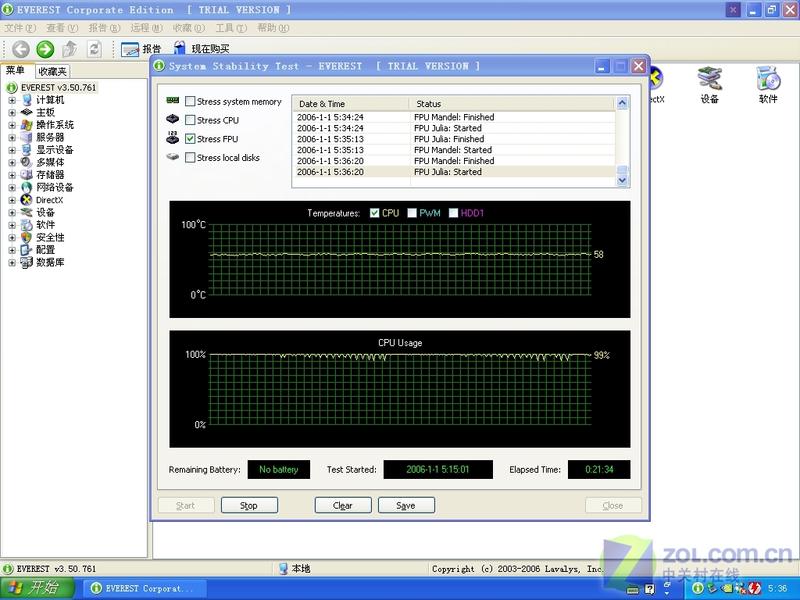
Task: Select the 操作系统 tree icon
Action: 27,125
